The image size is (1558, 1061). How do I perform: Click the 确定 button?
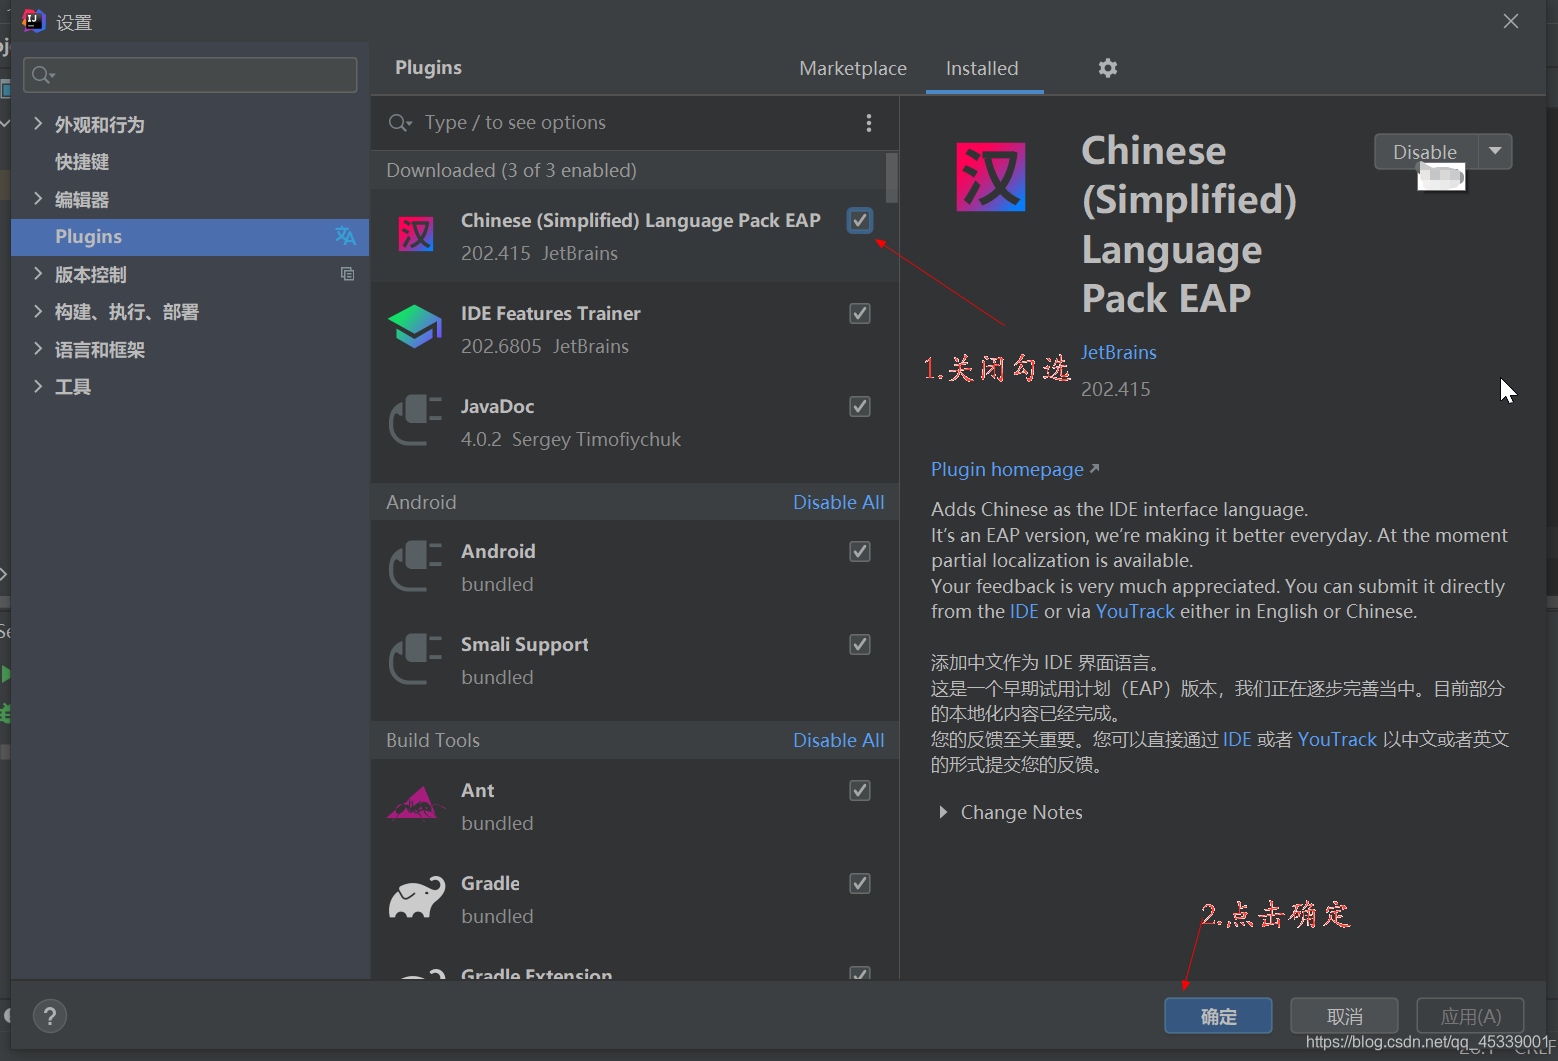[x=1218, y=1016]
